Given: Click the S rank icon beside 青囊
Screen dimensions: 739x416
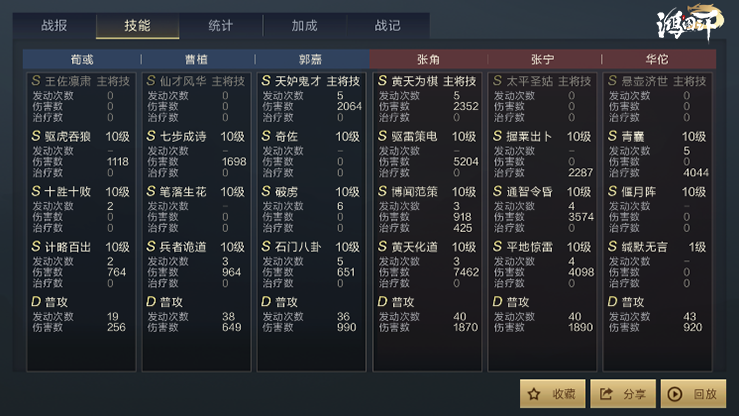Looking at the screenshot, I should pyautogui.click(x=612, y=136).
